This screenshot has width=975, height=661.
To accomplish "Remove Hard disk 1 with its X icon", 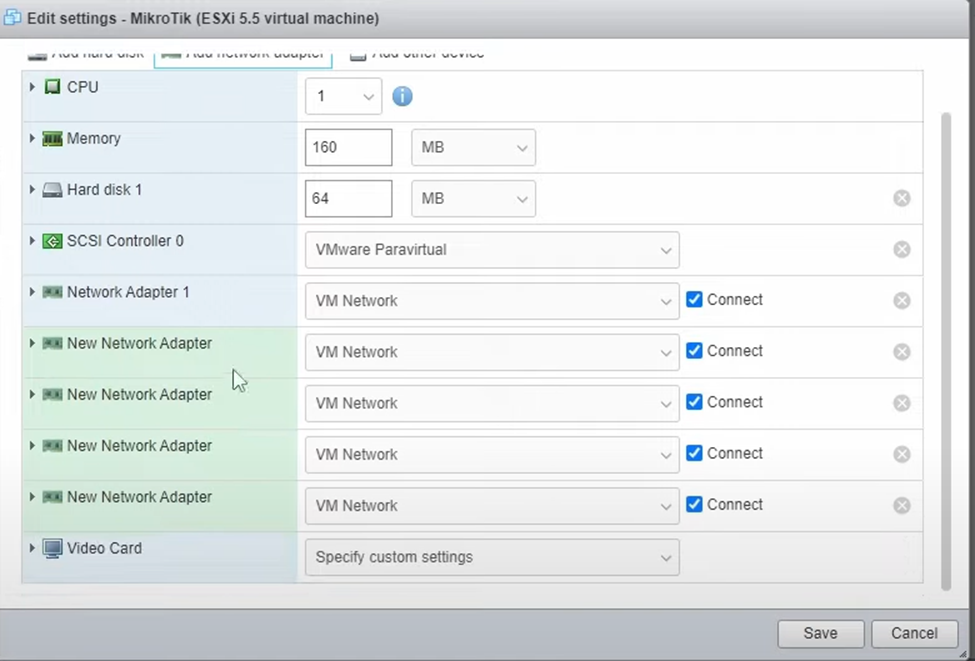I will point(901,198).
